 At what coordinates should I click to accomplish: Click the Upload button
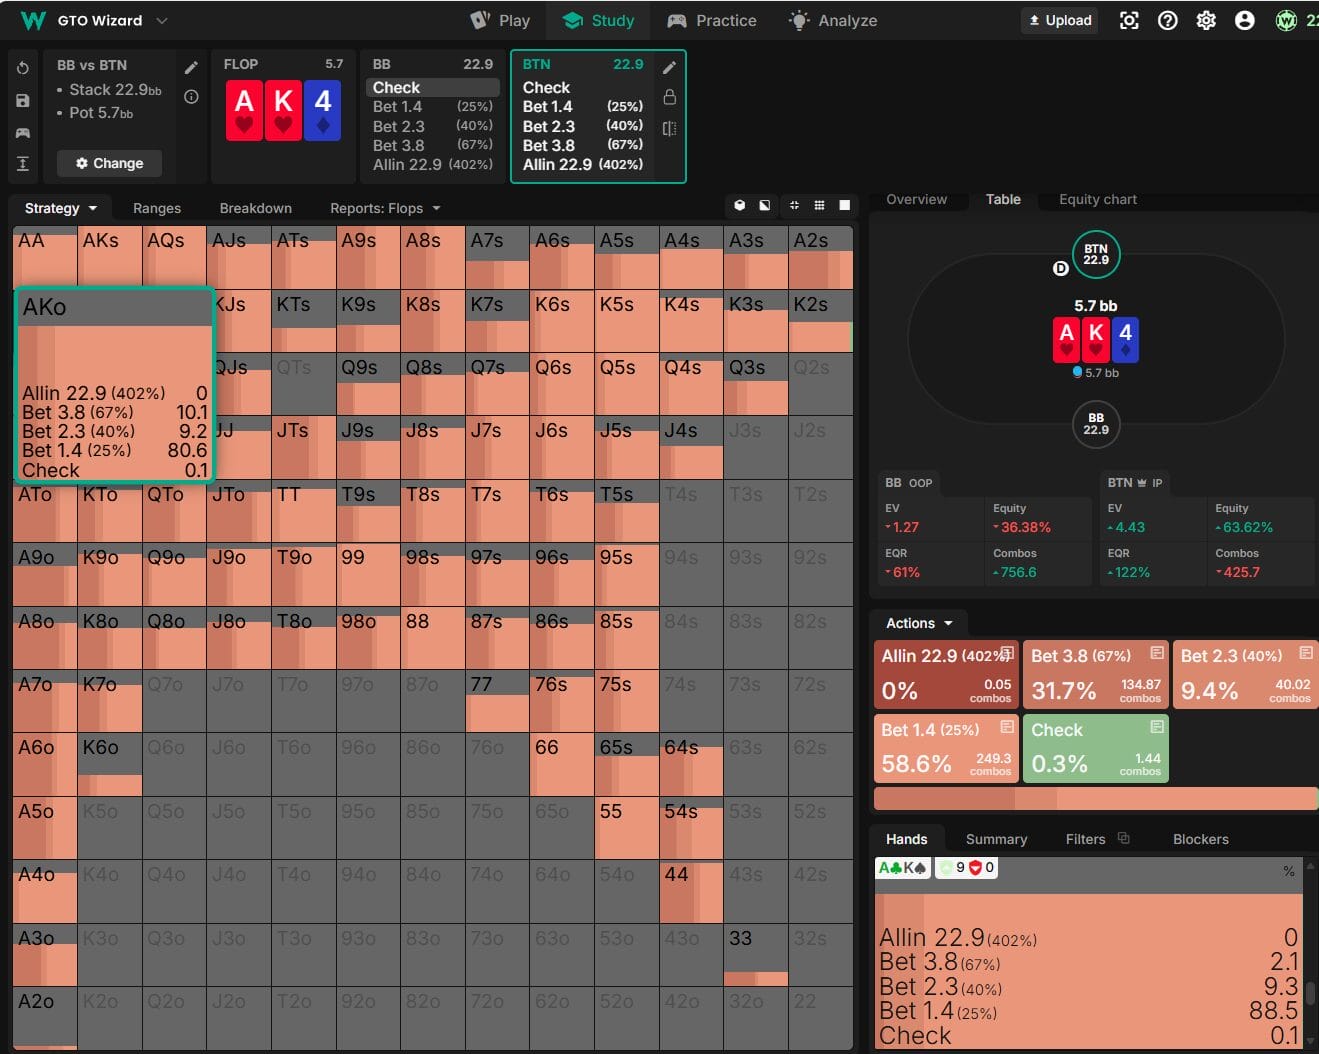click(x=1060, y=20)
